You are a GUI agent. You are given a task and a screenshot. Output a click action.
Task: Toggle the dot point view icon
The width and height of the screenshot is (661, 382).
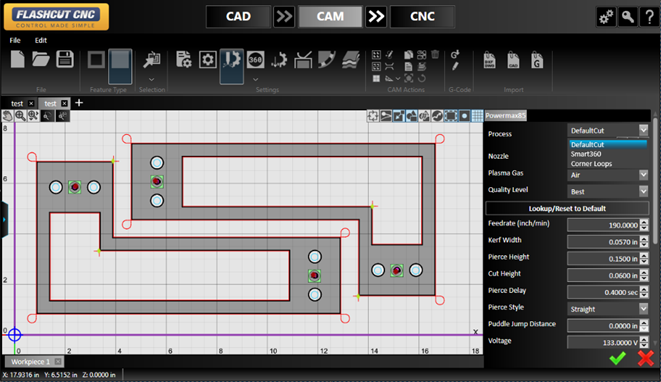(464, 116)
